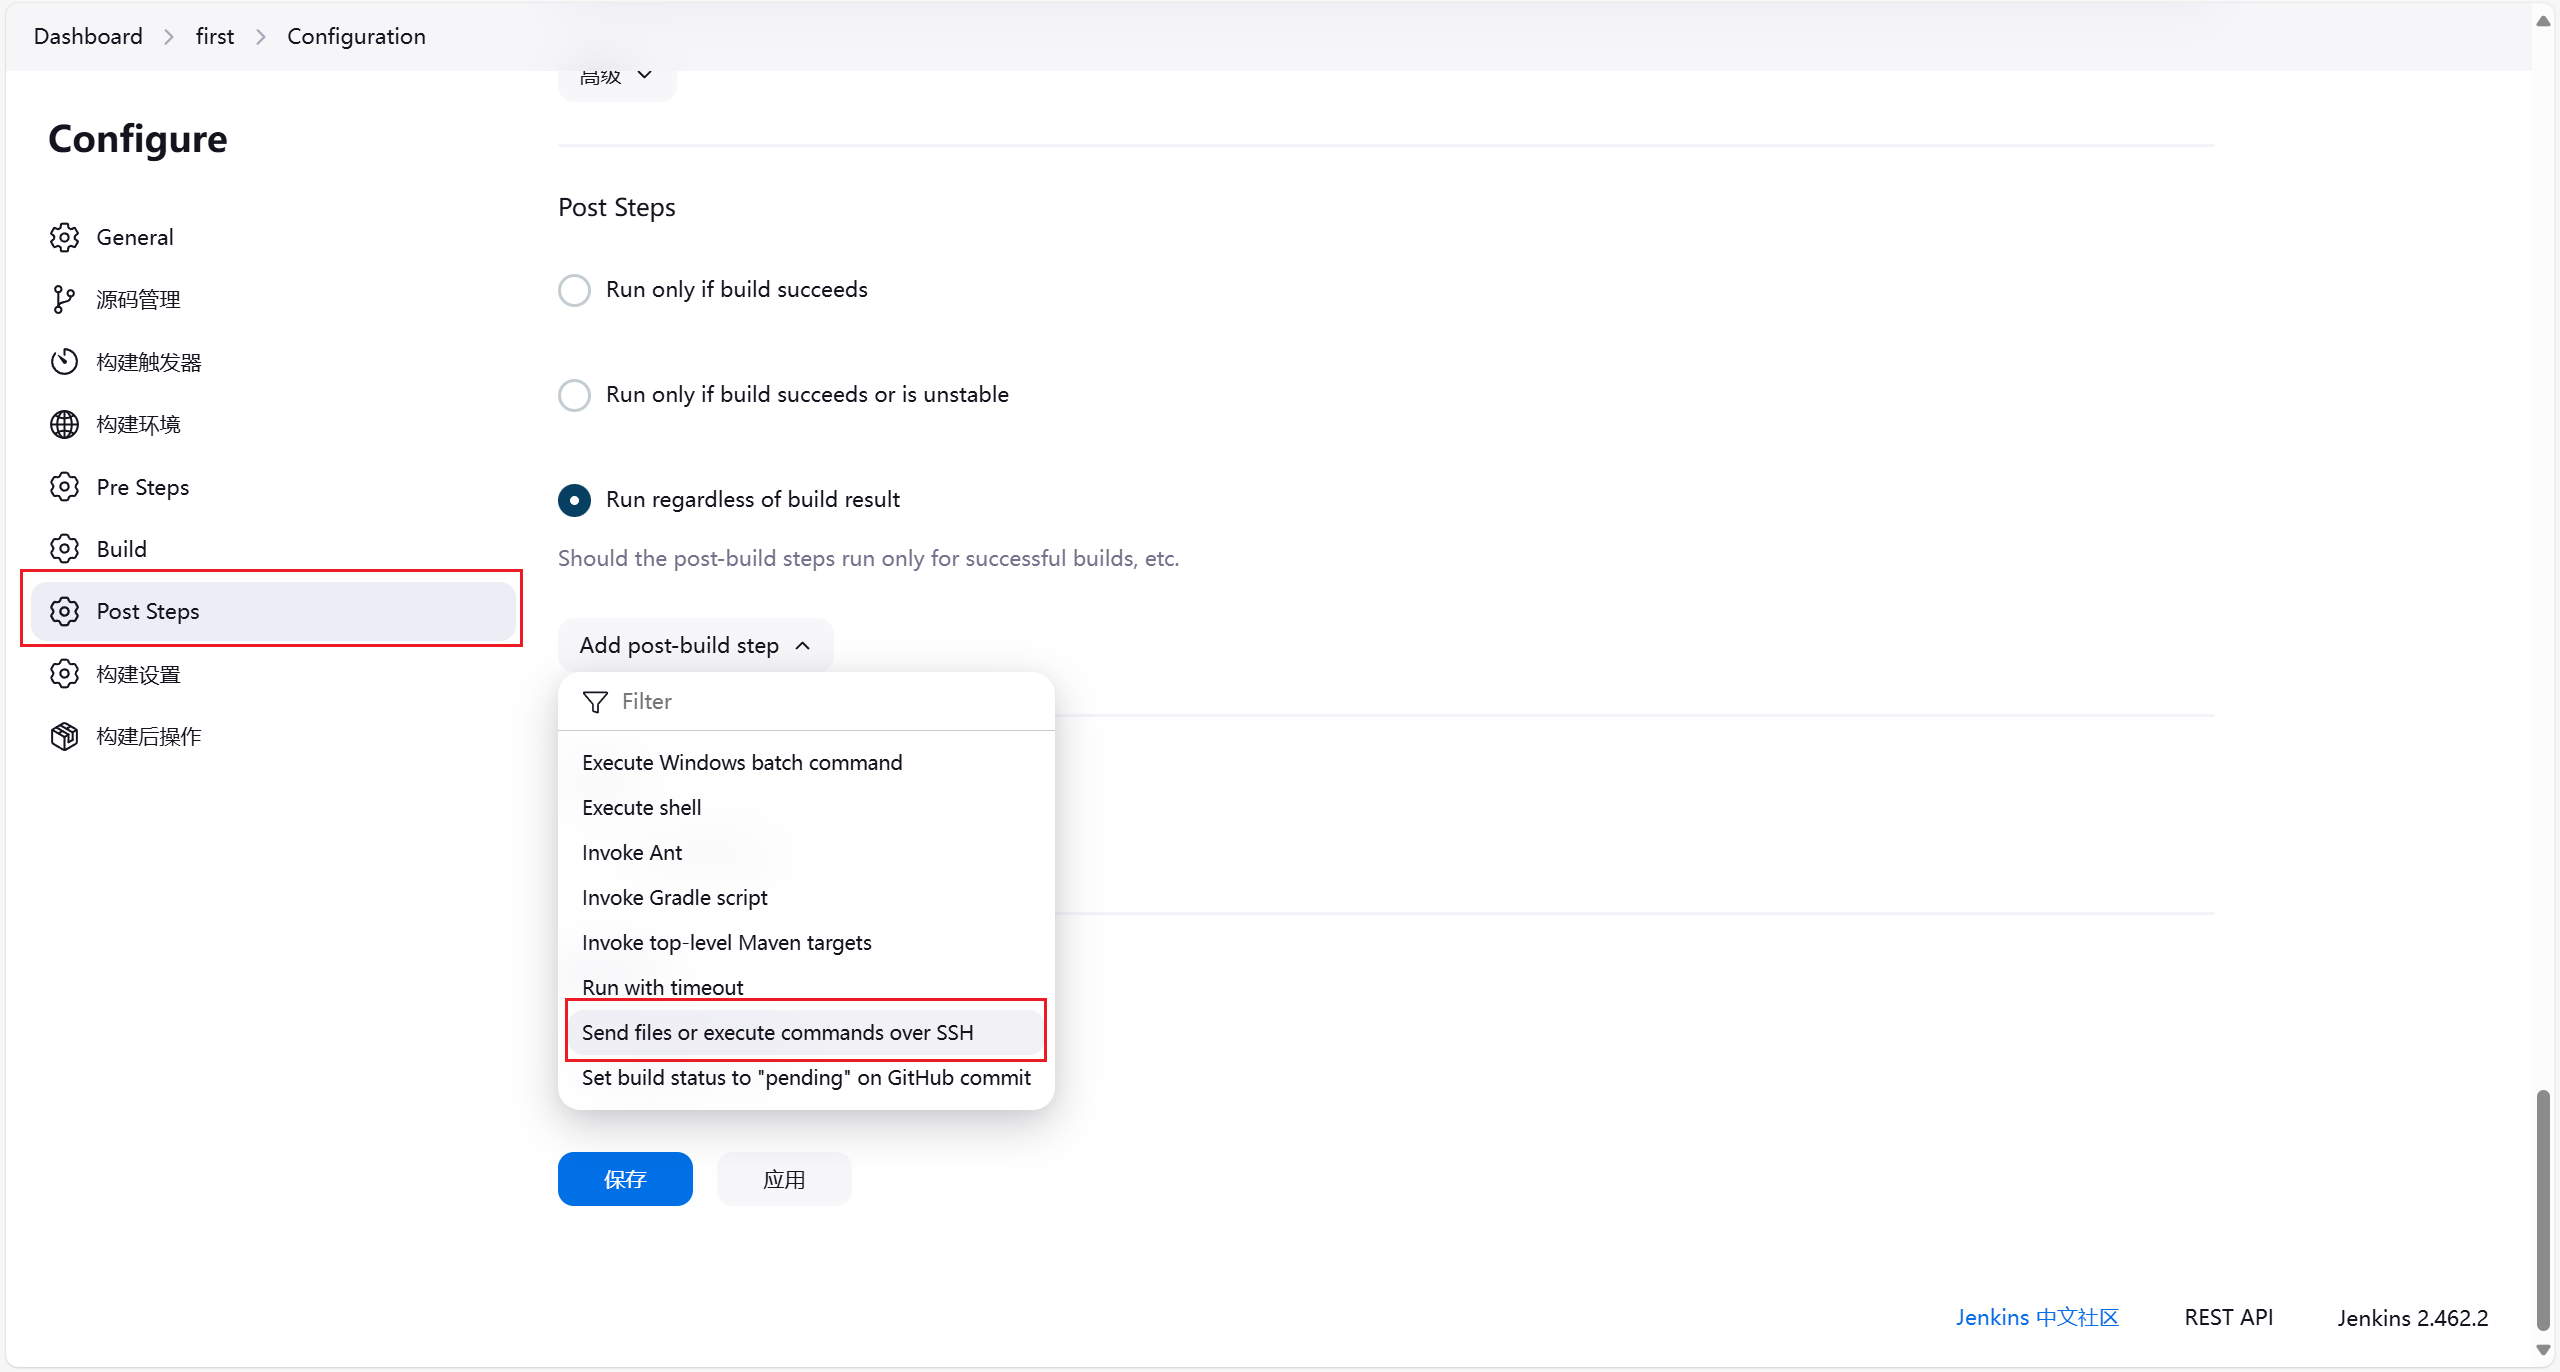The width and height of the screenshot is (2560, 1372).
Task: Click the post-build actions box icon
Action: (64, 736)
